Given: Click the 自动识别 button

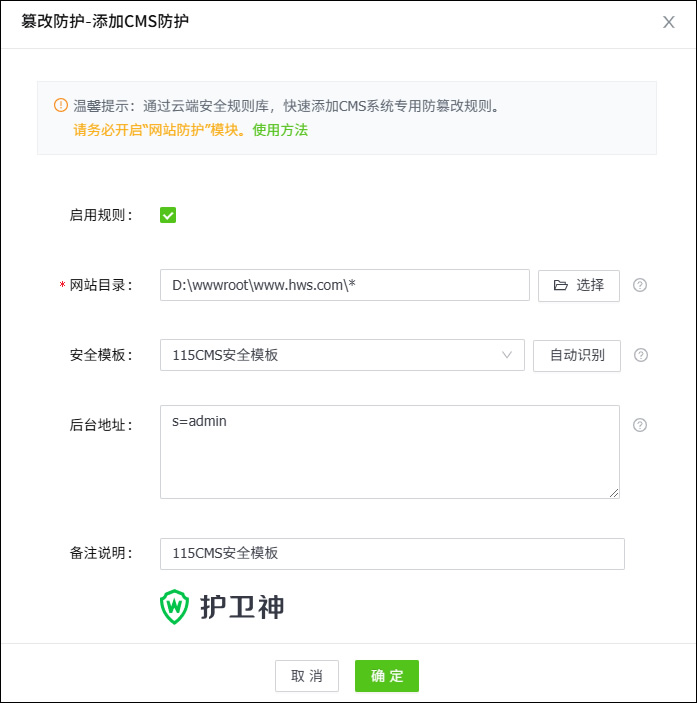Looking at the screenshot, I should [x=577, y=355].
